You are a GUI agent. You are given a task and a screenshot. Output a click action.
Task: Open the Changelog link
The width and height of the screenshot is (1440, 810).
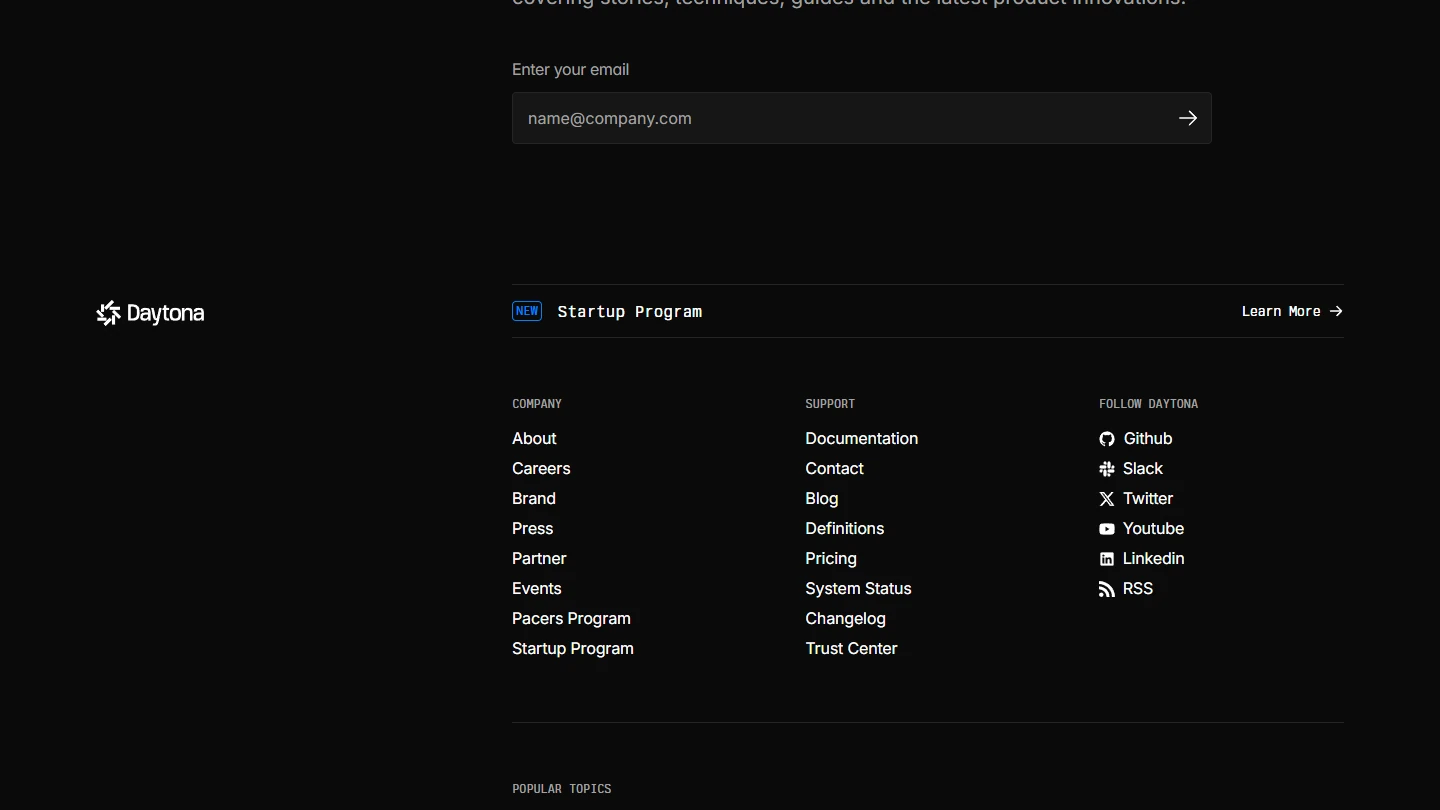(845, 618)
